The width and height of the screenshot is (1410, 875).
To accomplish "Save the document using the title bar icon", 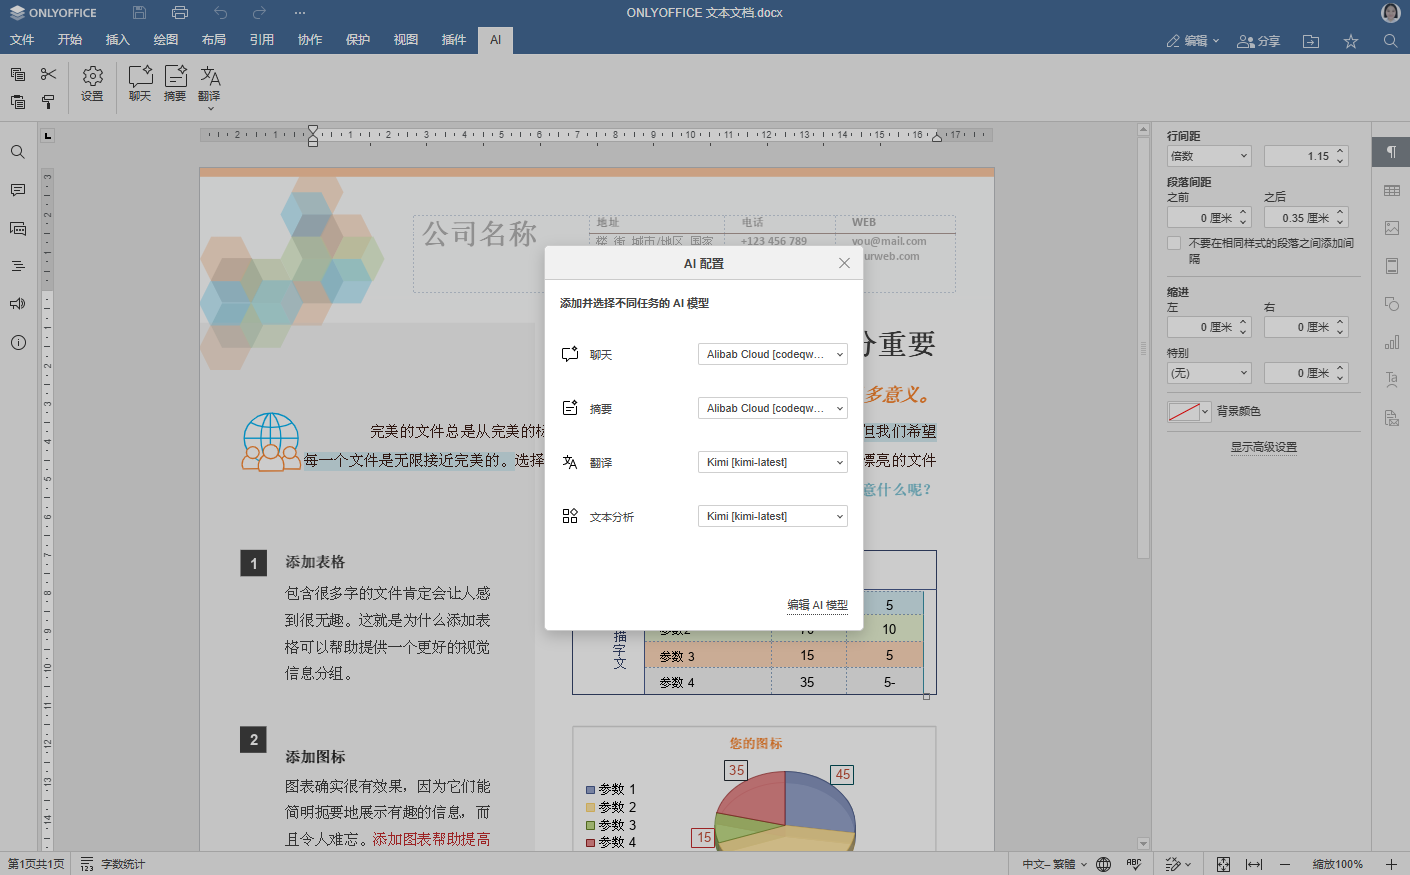I will 139,13.
